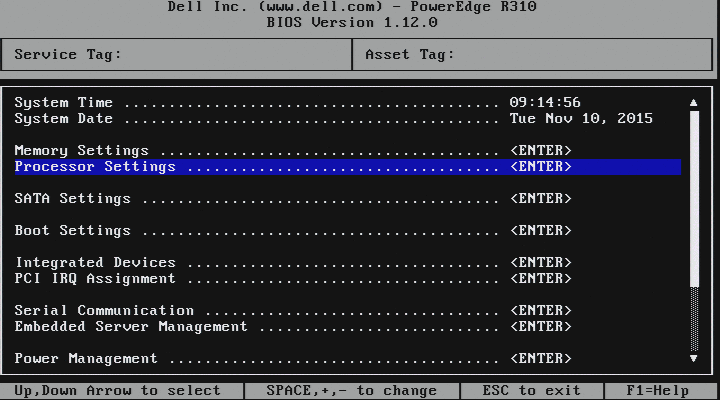
Task: Click <ENTER> next to Serial Communication
Action: click(x=541, y=310)
